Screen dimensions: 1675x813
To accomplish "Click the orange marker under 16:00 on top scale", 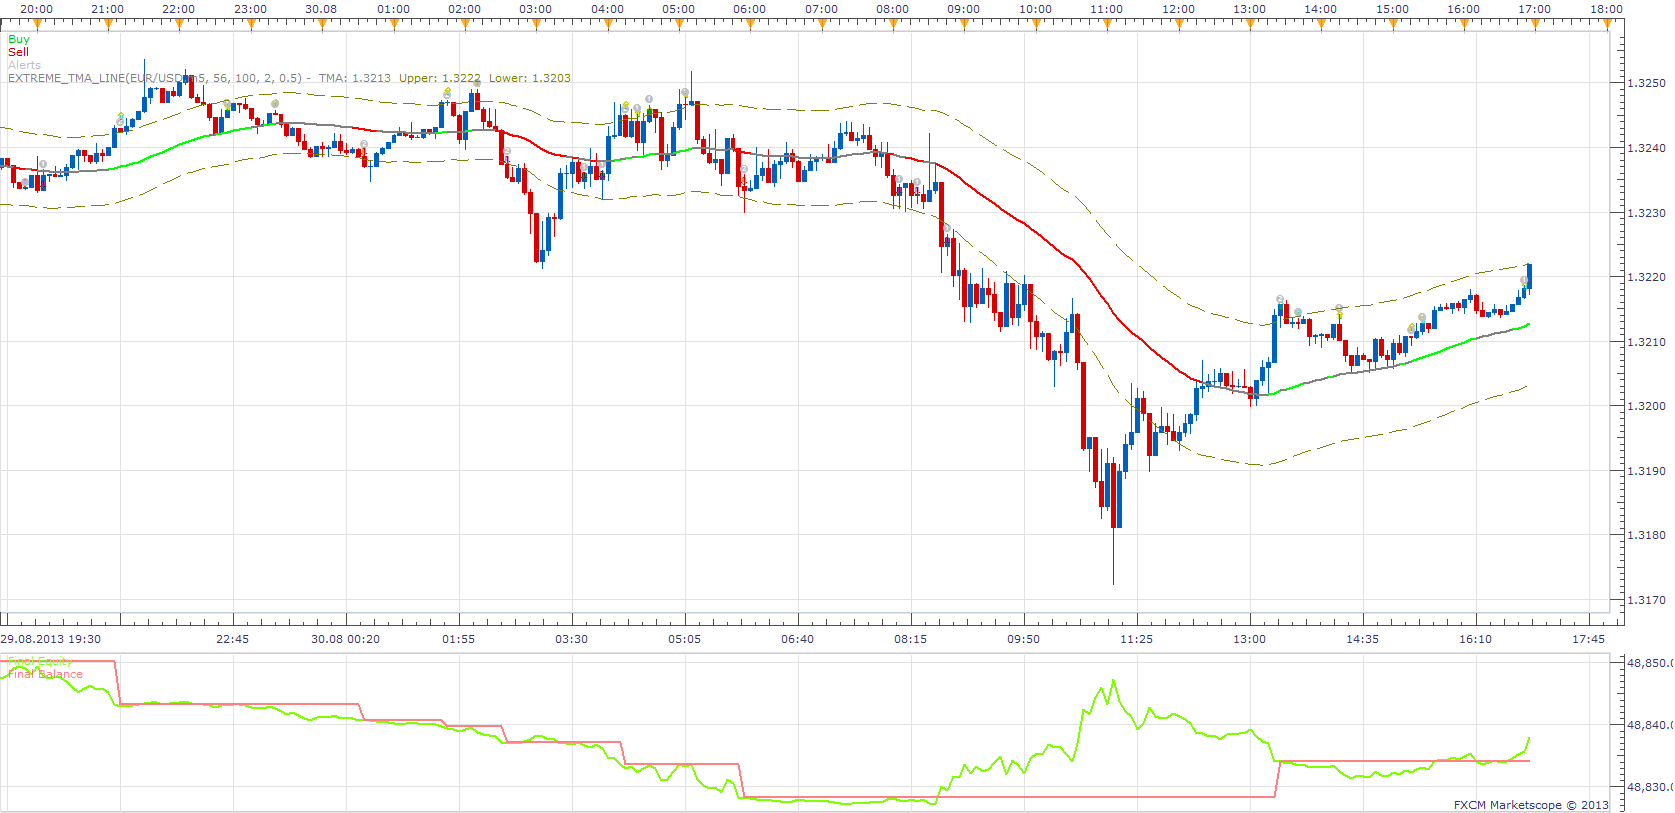I will [1464, 24].
